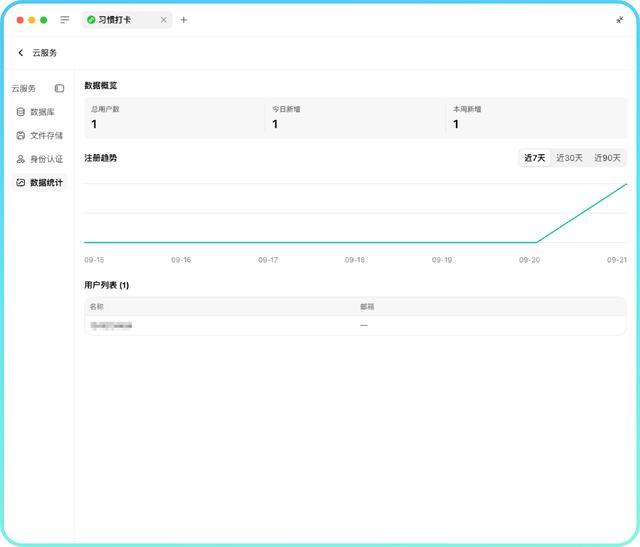Viewport: 640px width, 547px height.
Task: Switch trend range to 近7天
Action: coord(535,158)
